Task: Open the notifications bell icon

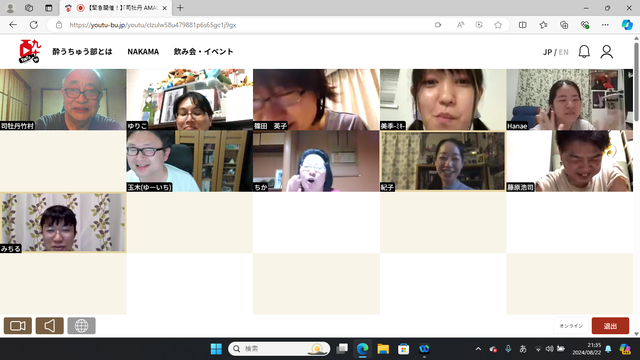Action: coord(584,52)
